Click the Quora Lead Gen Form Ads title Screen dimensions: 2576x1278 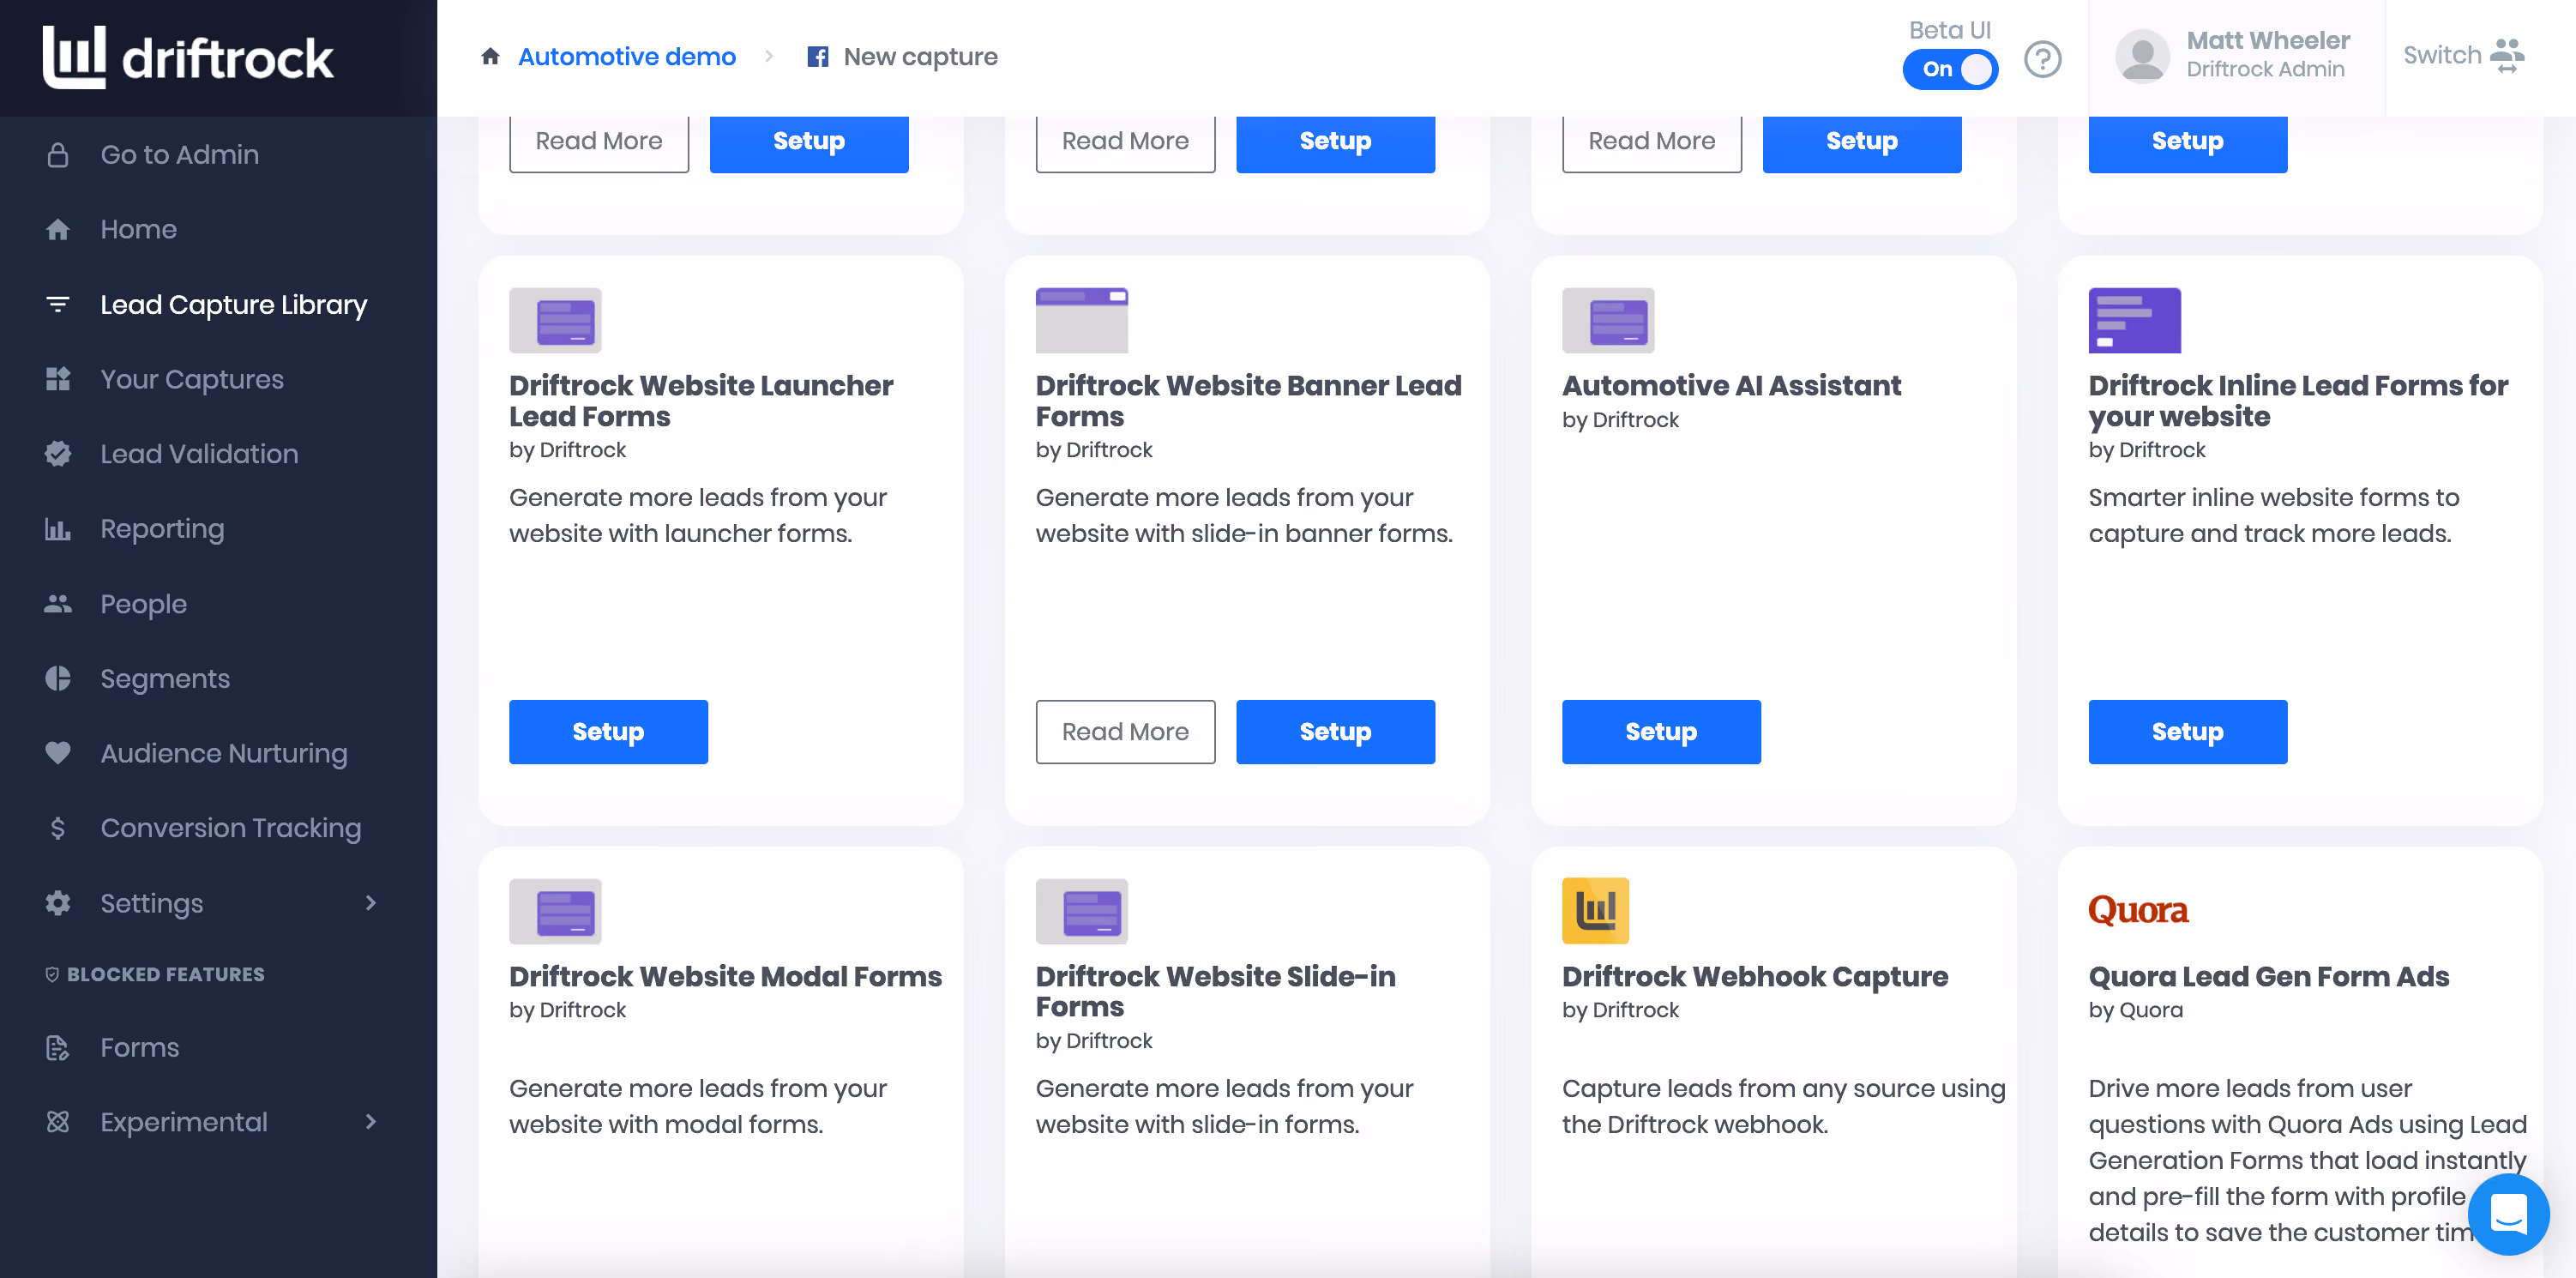[x=2269, y=976]
